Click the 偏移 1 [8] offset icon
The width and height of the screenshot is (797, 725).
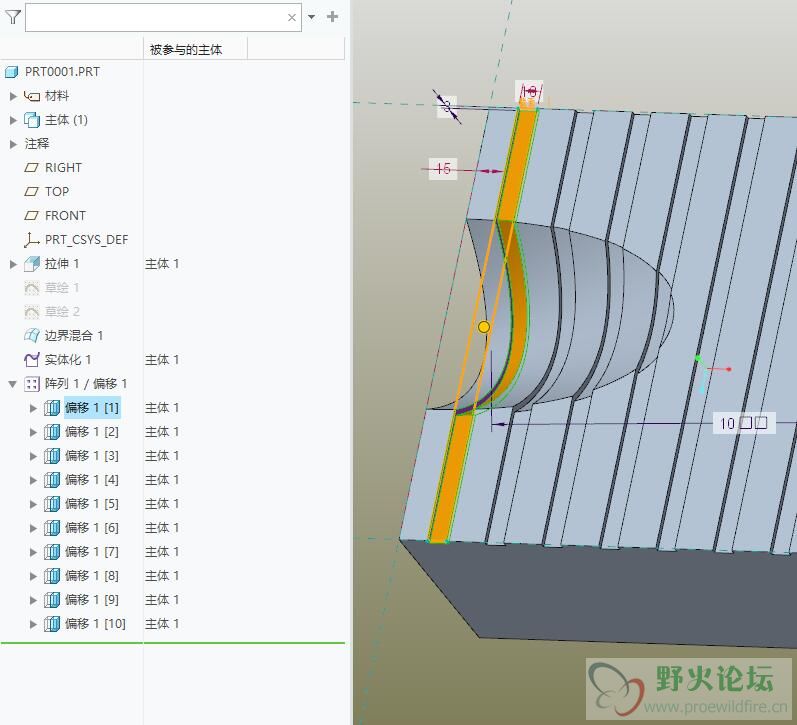pyautogui.click(x=52, y=576)
